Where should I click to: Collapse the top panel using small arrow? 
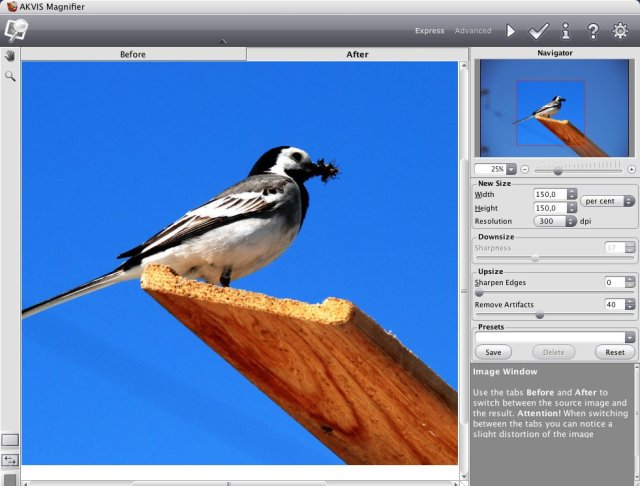[223, 41]
